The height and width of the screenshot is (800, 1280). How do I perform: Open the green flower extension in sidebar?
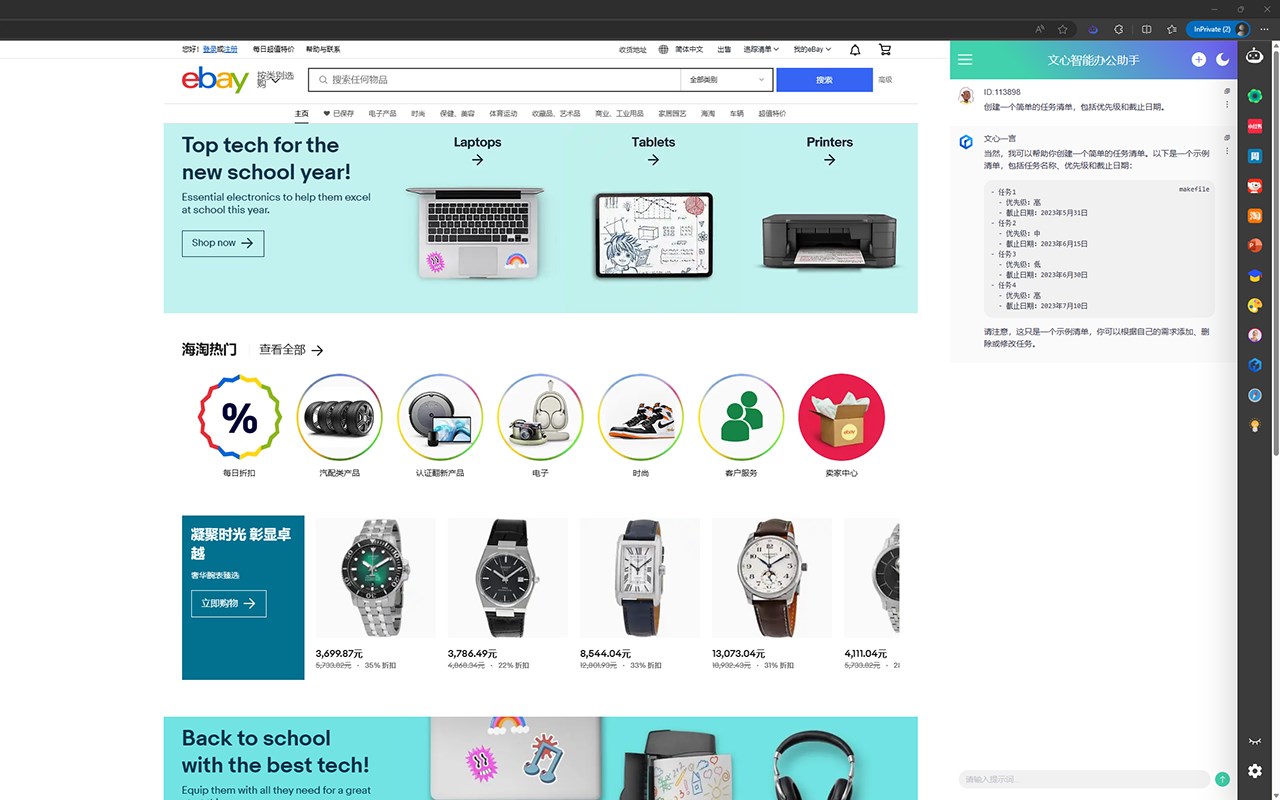1254,96
